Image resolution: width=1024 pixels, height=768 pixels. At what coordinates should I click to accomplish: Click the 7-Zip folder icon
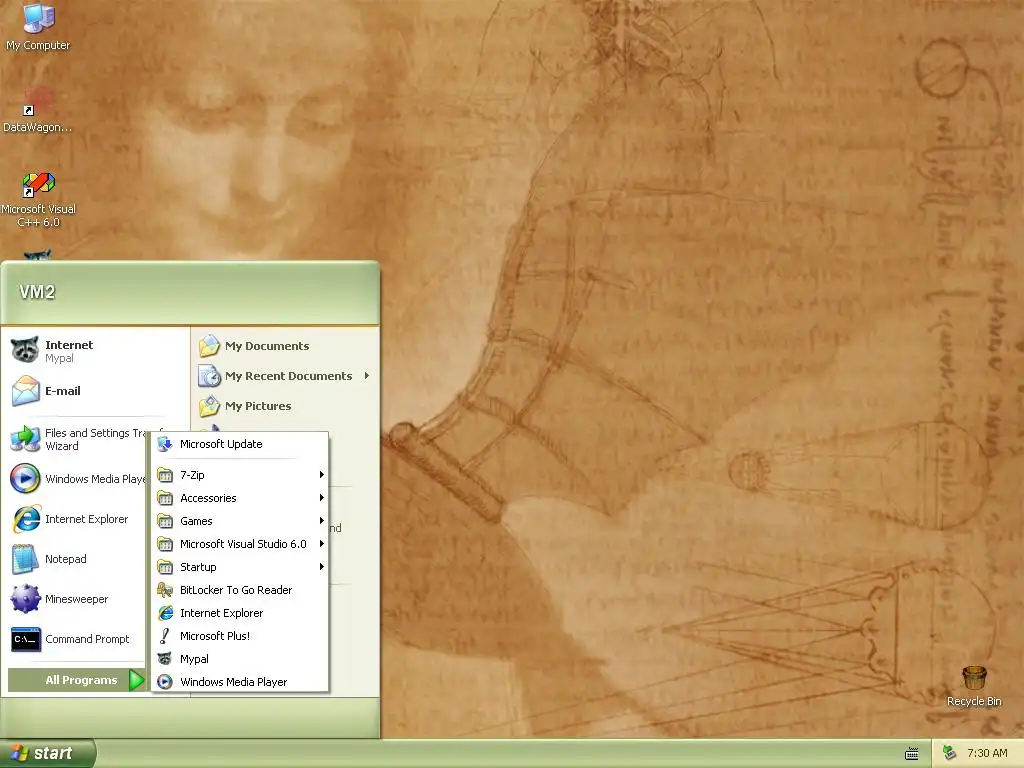coord(165,475)
